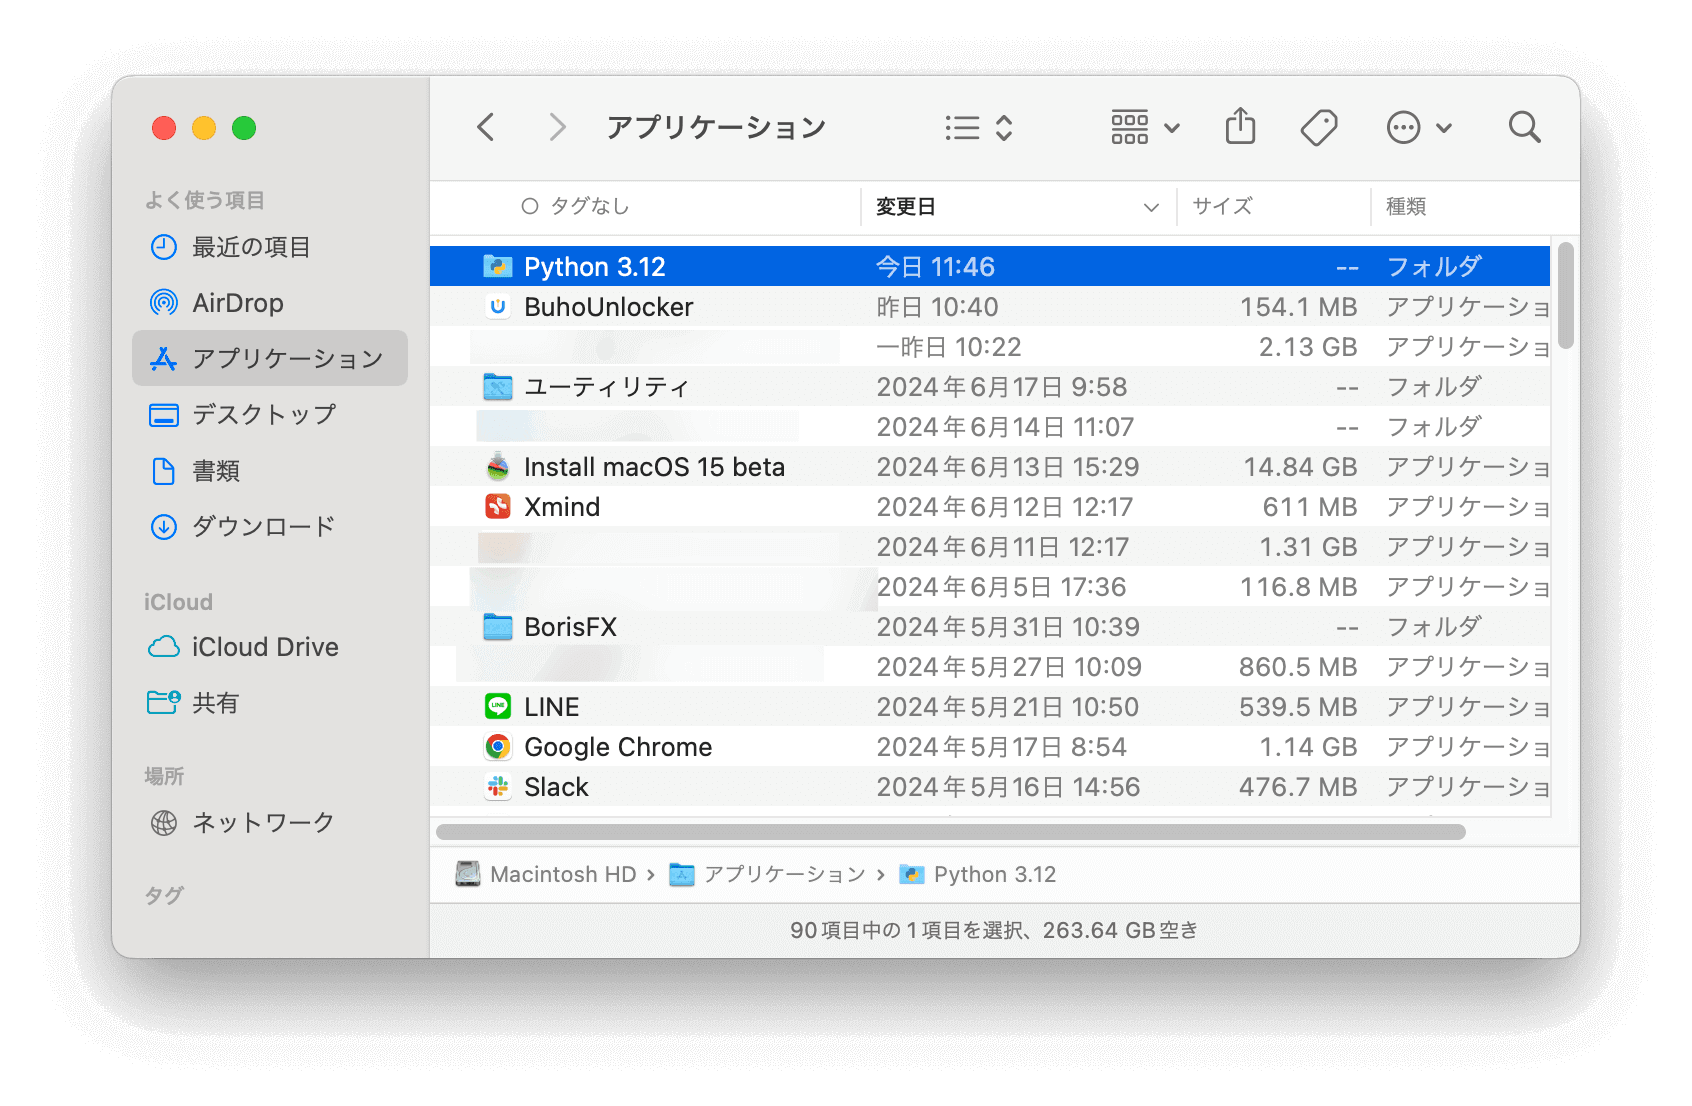
Task: Go back with the left chevron button
Action: 486,127
